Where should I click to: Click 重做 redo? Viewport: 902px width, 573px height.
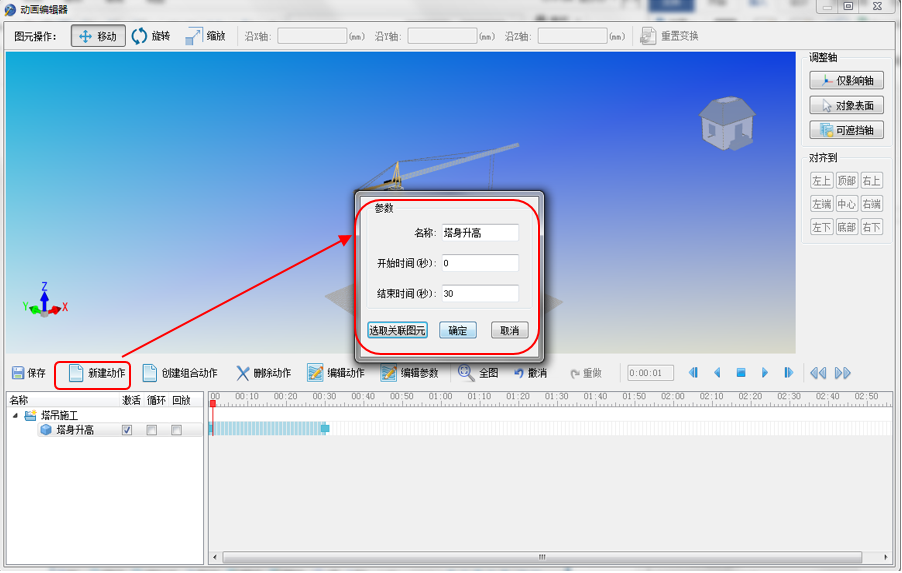click(x=586, y=373)
